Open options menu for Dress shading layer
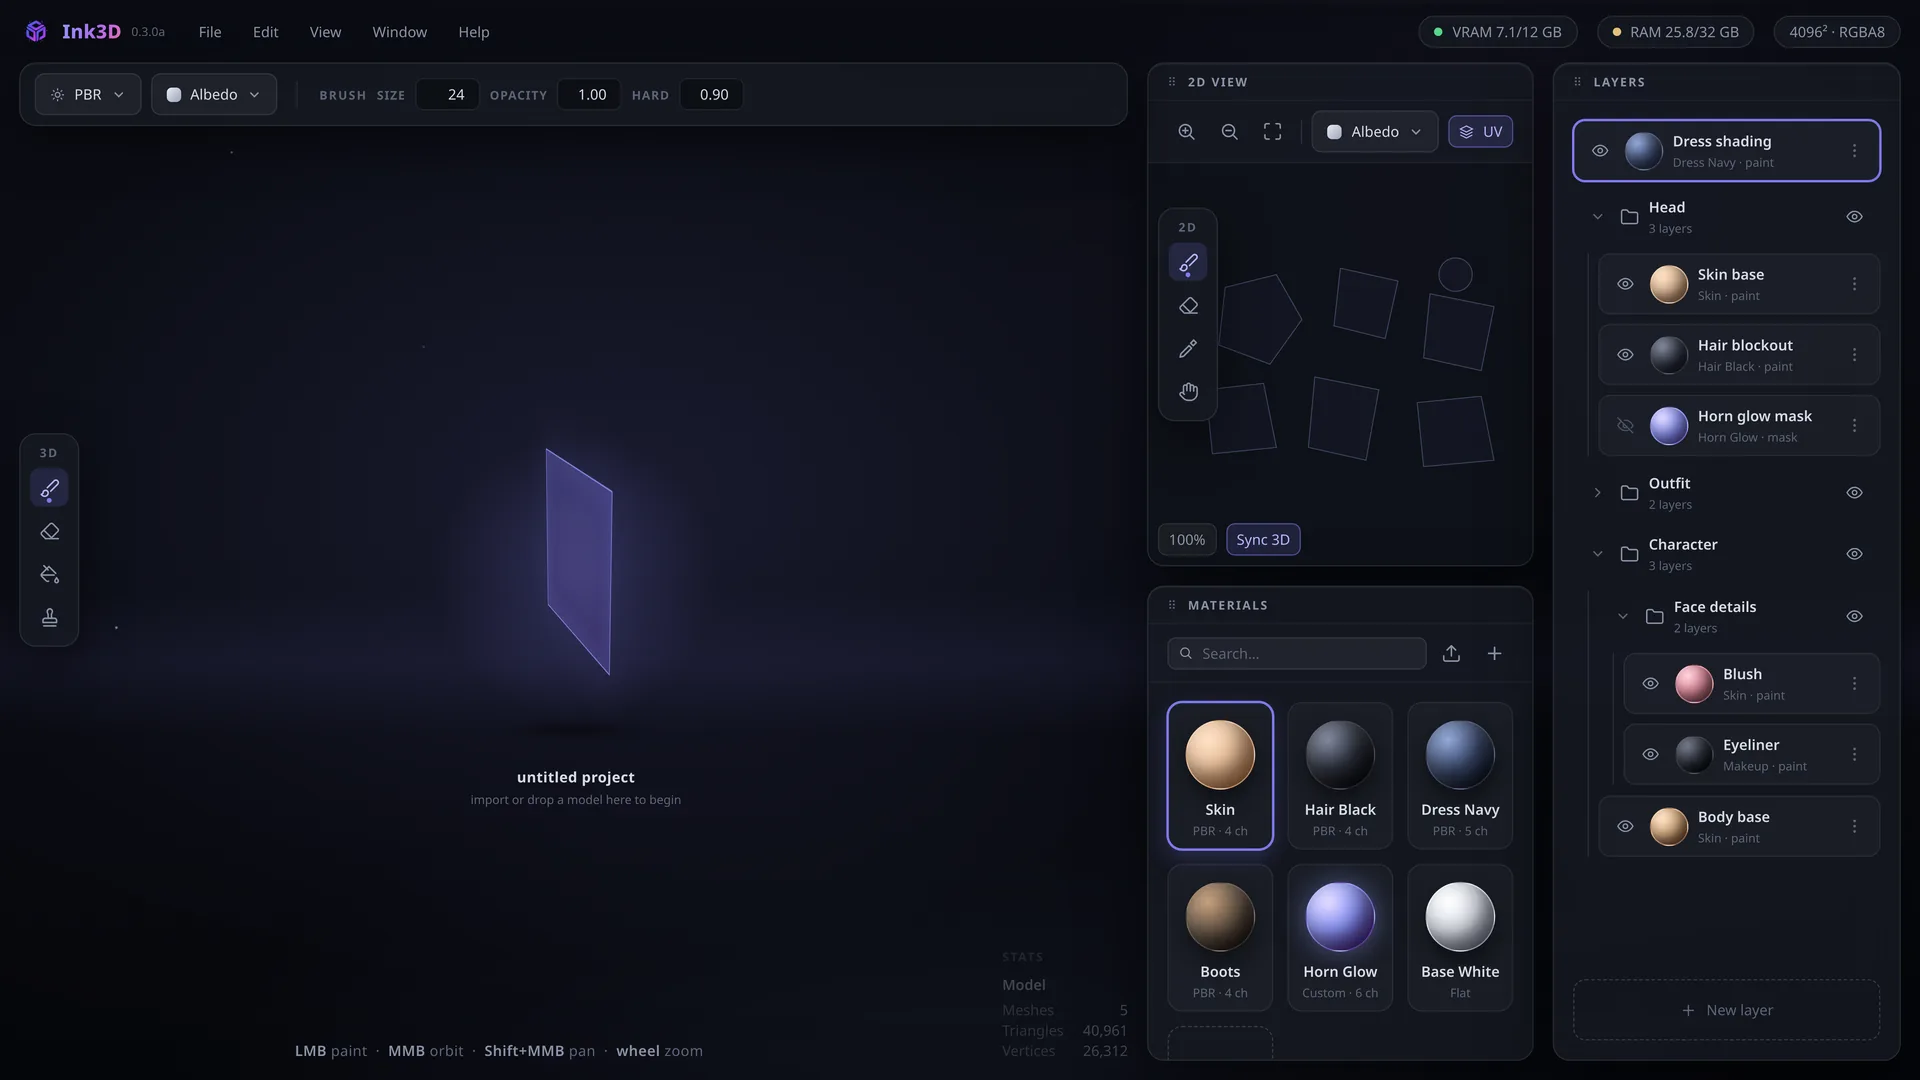 [1854, 151]
